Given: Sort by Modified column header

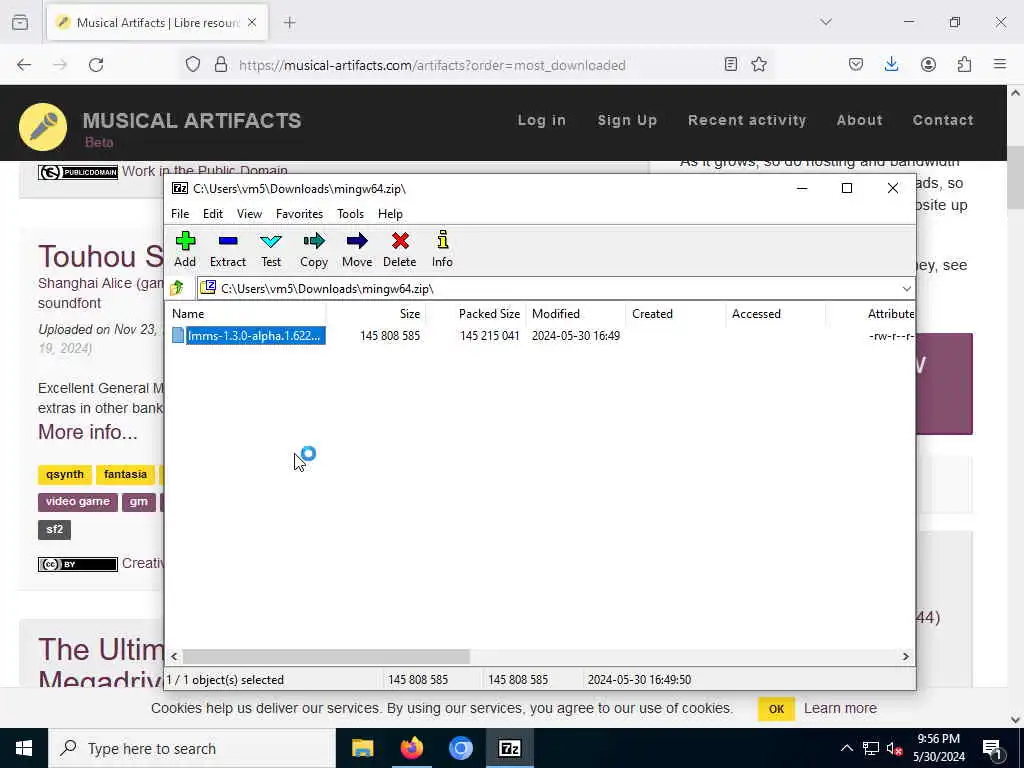Looking at the screenshot, I should [x=575, y=313].
